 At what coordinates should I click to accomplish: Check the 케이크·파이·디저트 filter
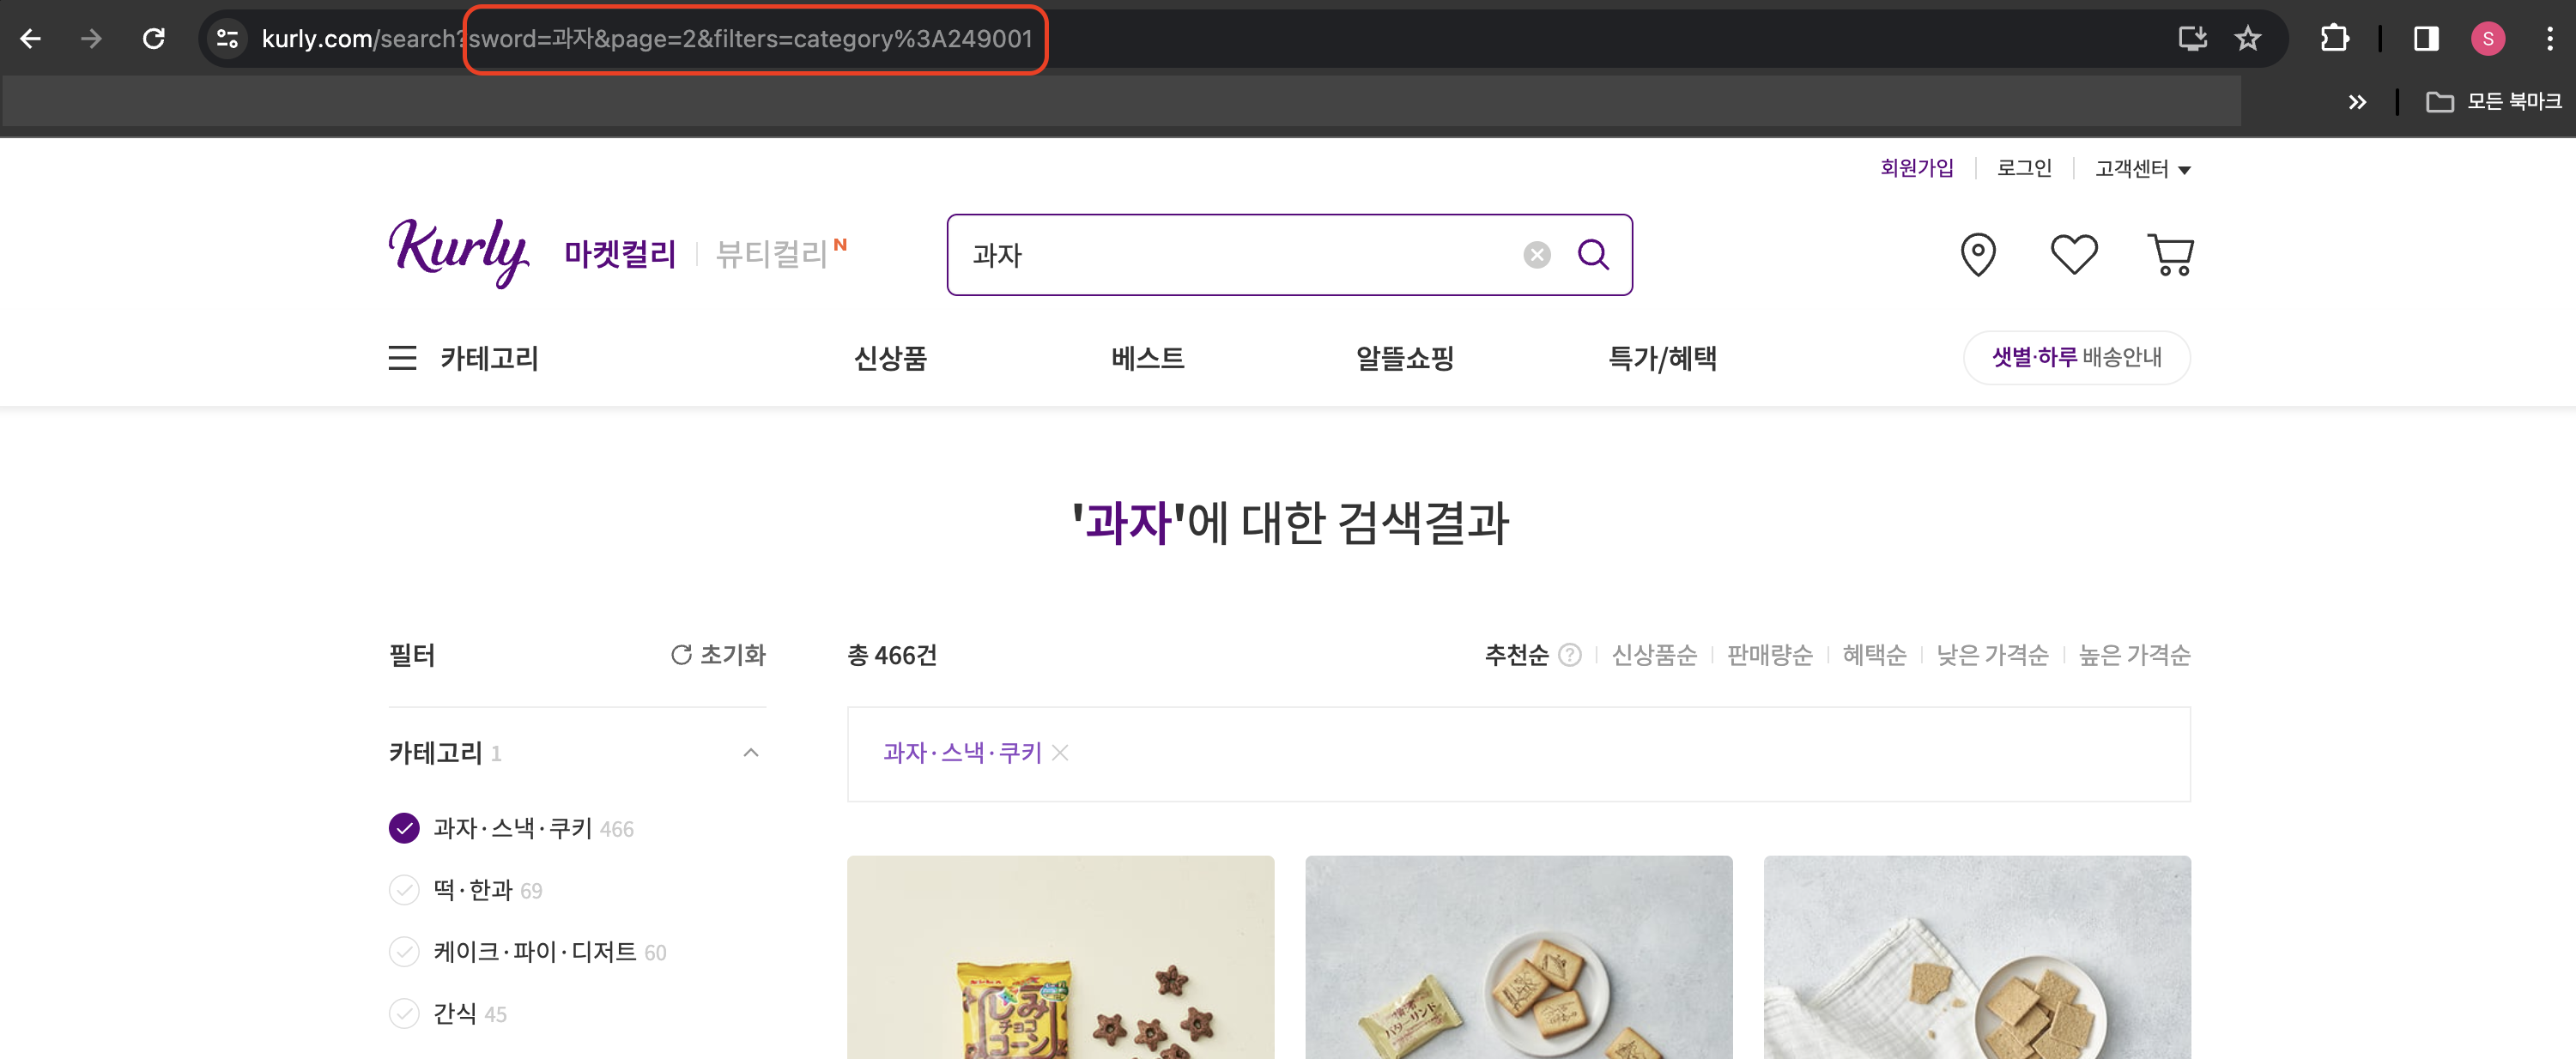[404, 952]
